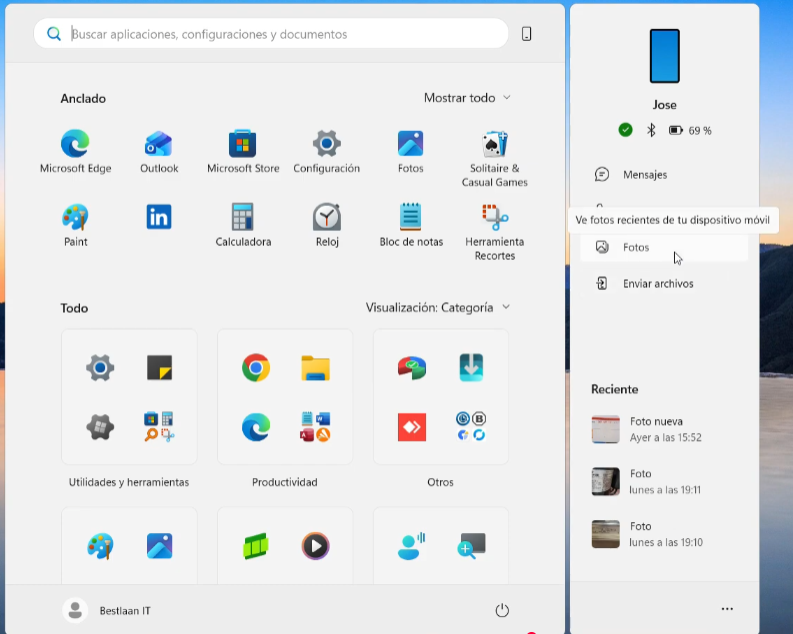Open the LinkedIn pinned app
793x634 pixels.
click(x=159, y=217)
